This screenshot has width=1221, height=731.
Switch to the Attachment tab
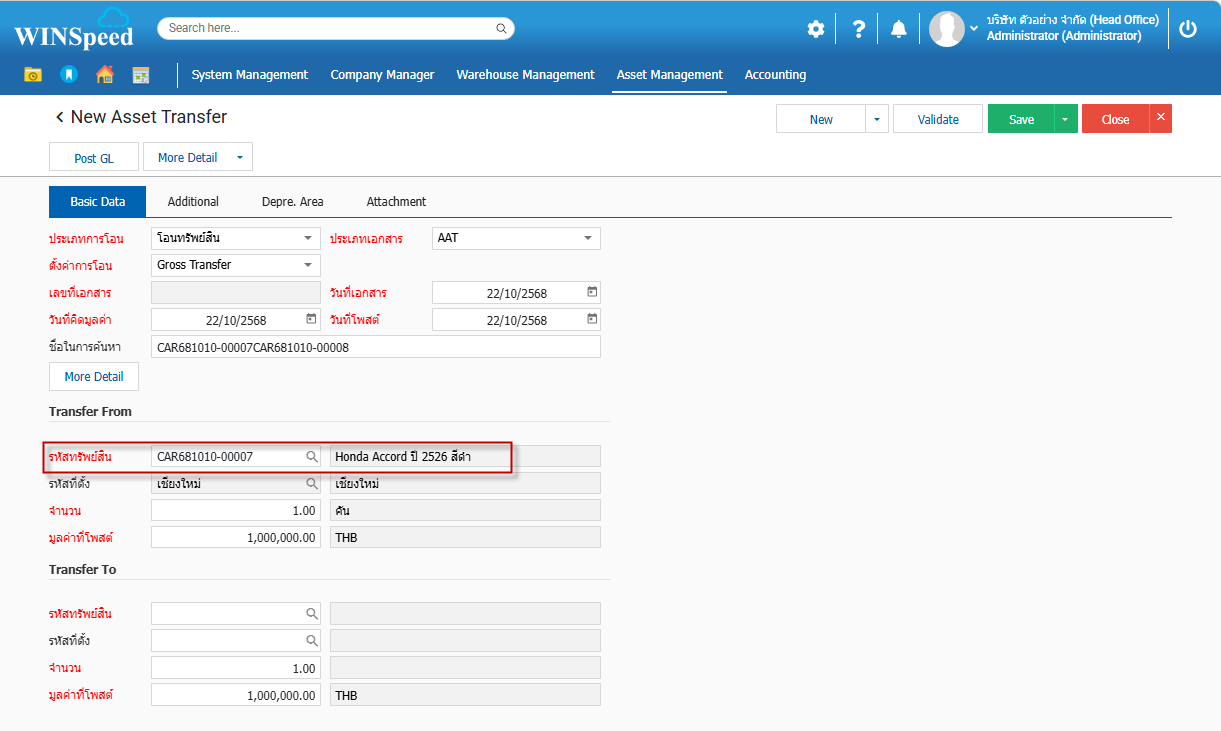click(x=396, y=201)
